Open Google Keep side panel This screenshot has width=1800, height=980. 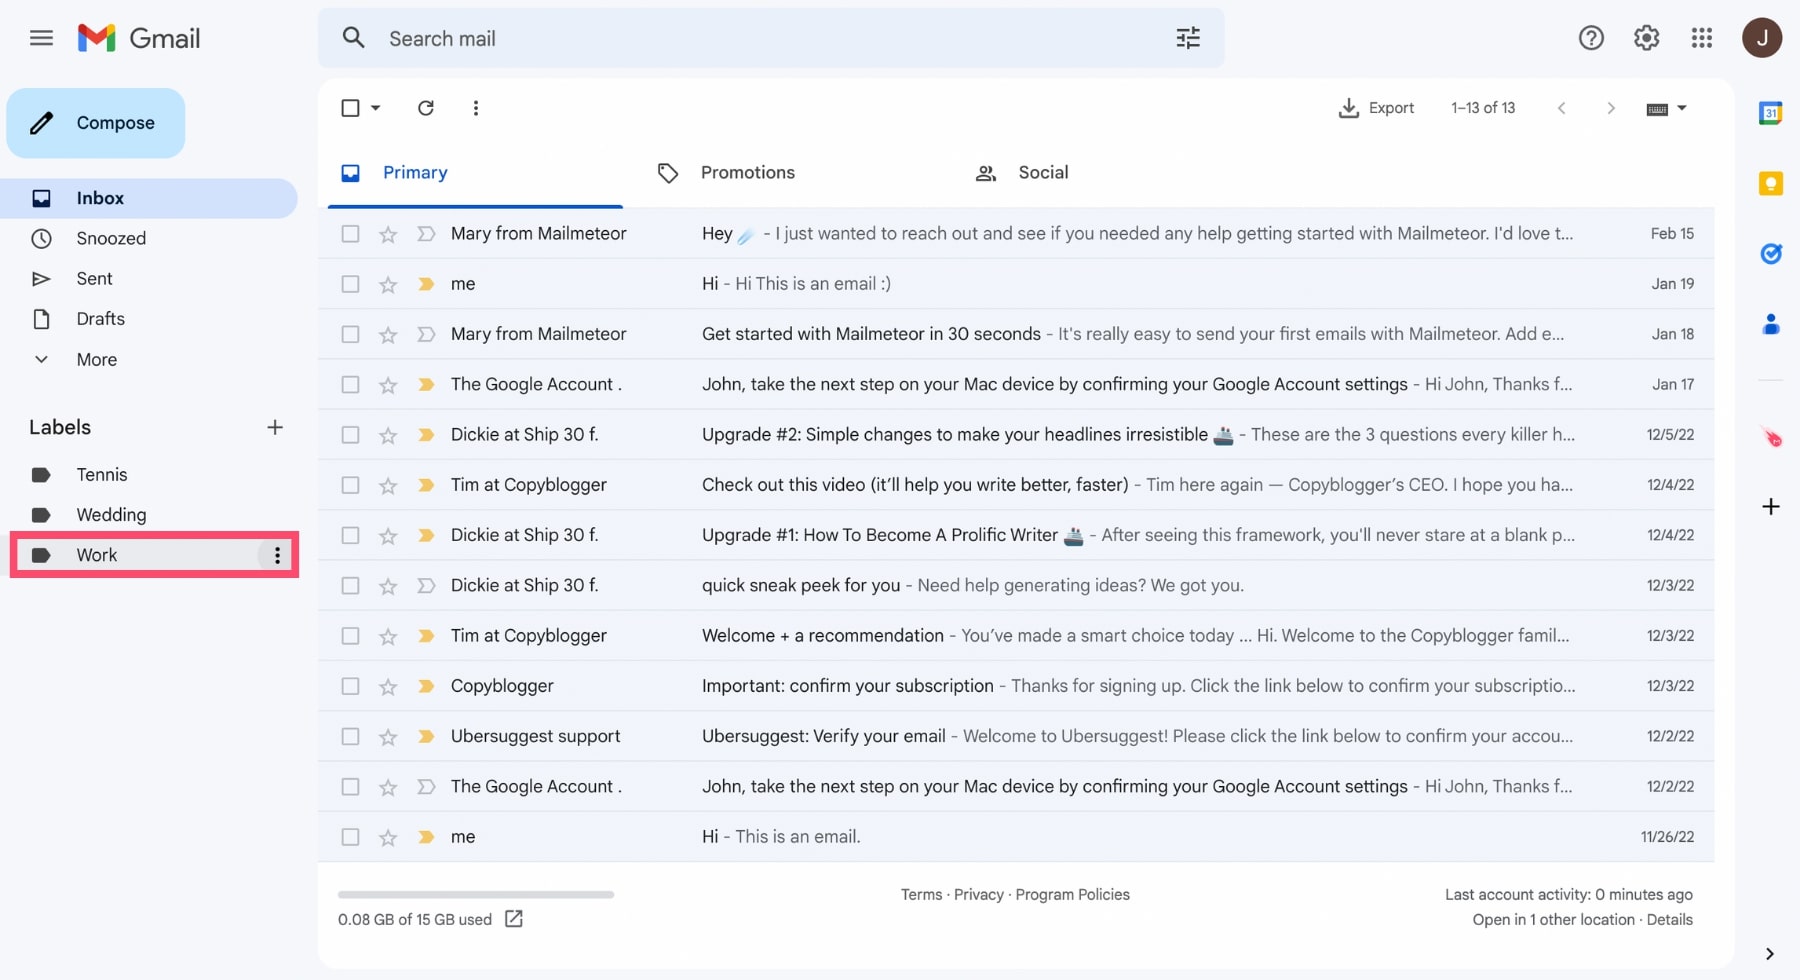click(x=1771, y=183)
